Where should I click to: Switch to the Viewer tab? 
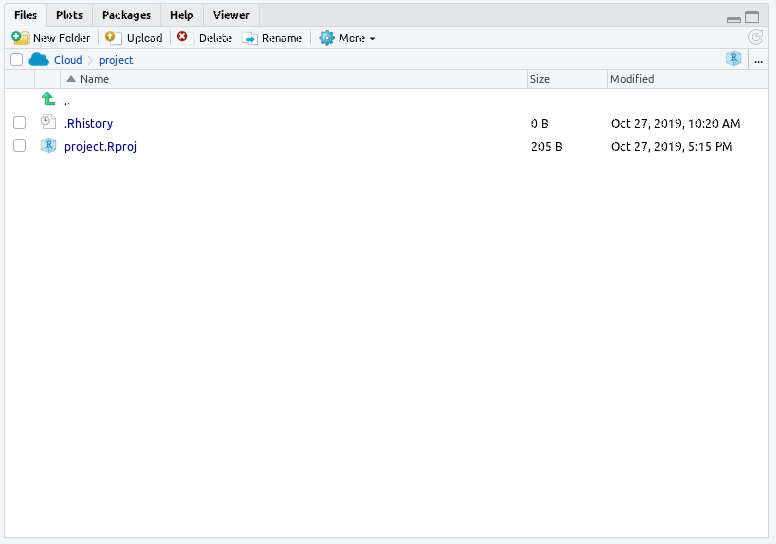click(231, 15)
